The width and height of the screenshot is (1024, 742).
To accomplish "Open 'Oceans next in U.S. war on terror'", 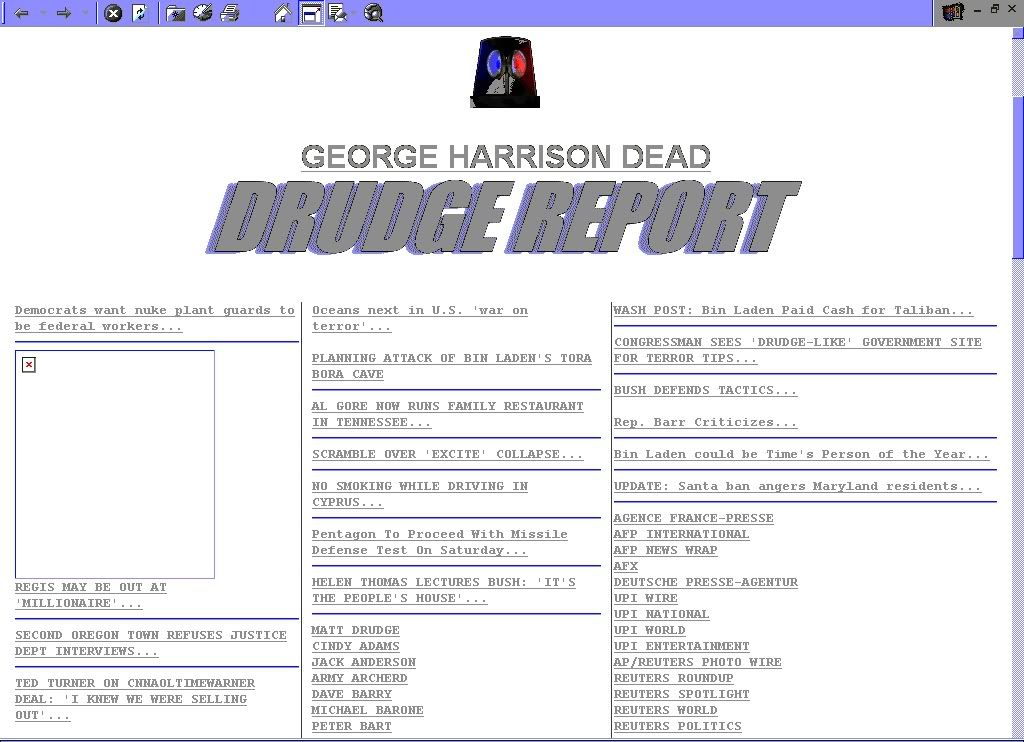I will pyautogui.click(x=420, y=318).
